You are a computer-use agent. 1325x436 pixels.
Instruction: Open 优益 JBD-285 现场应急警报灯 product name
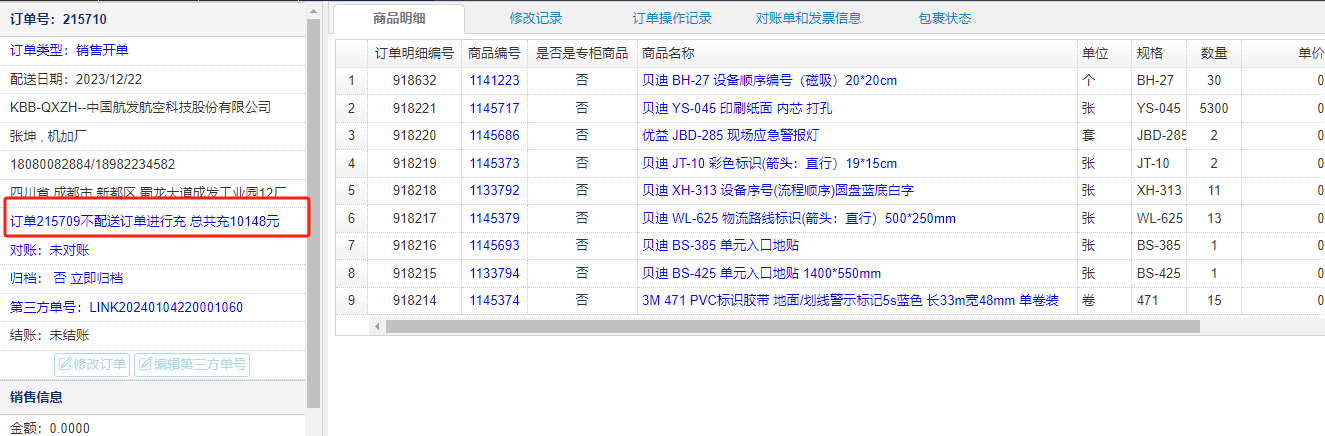[x=730, y=135]
